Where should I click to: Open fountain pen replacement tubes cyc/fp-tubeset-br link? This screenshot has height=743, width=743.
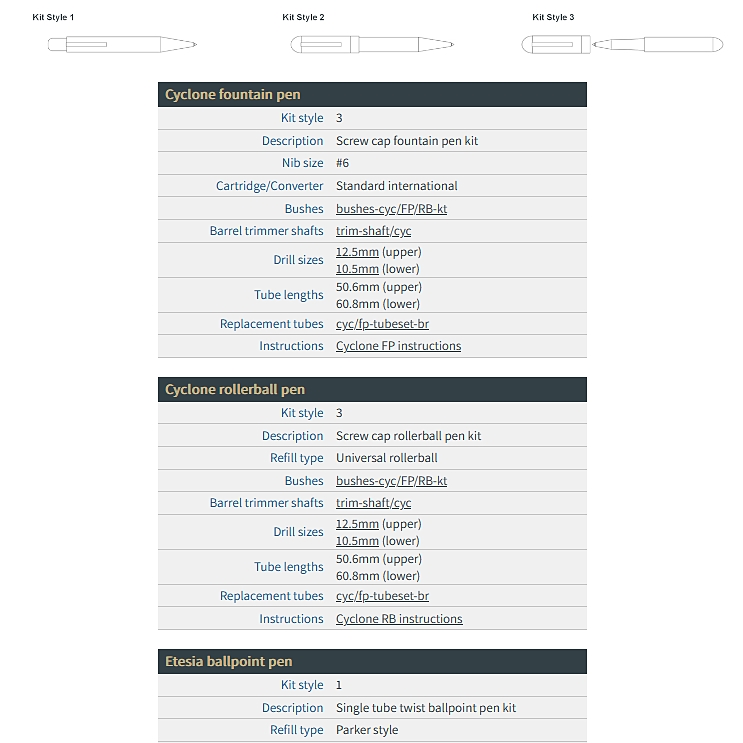pos(382,324)
